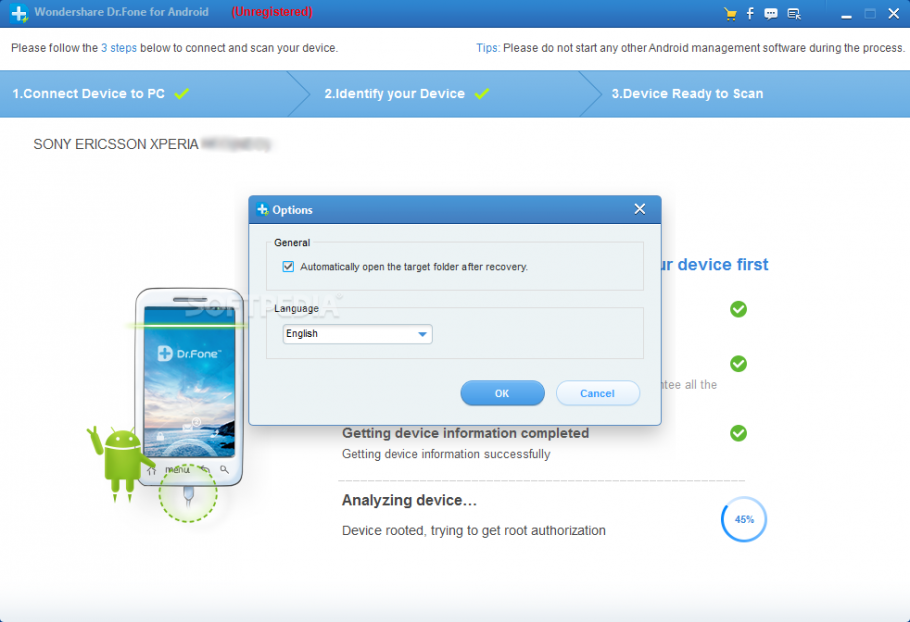Click the shopping cart purchase icon
The image size is (910, 622).
[730, 14]
